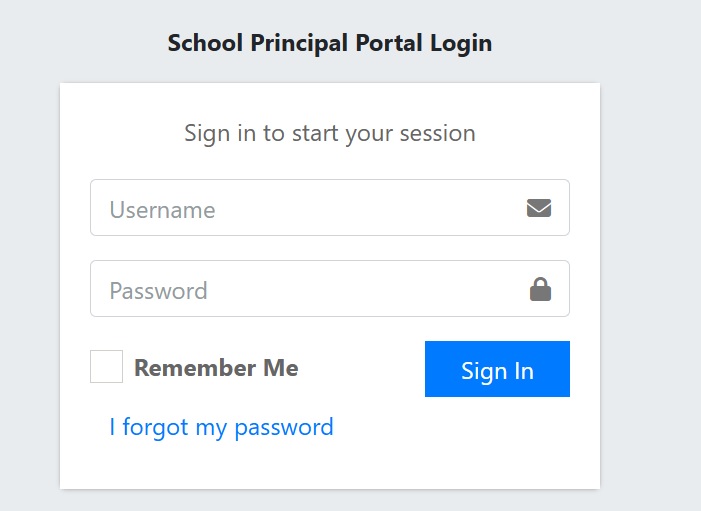Select the Password placeholder text

pyautogui.click(x=158, y=291)
